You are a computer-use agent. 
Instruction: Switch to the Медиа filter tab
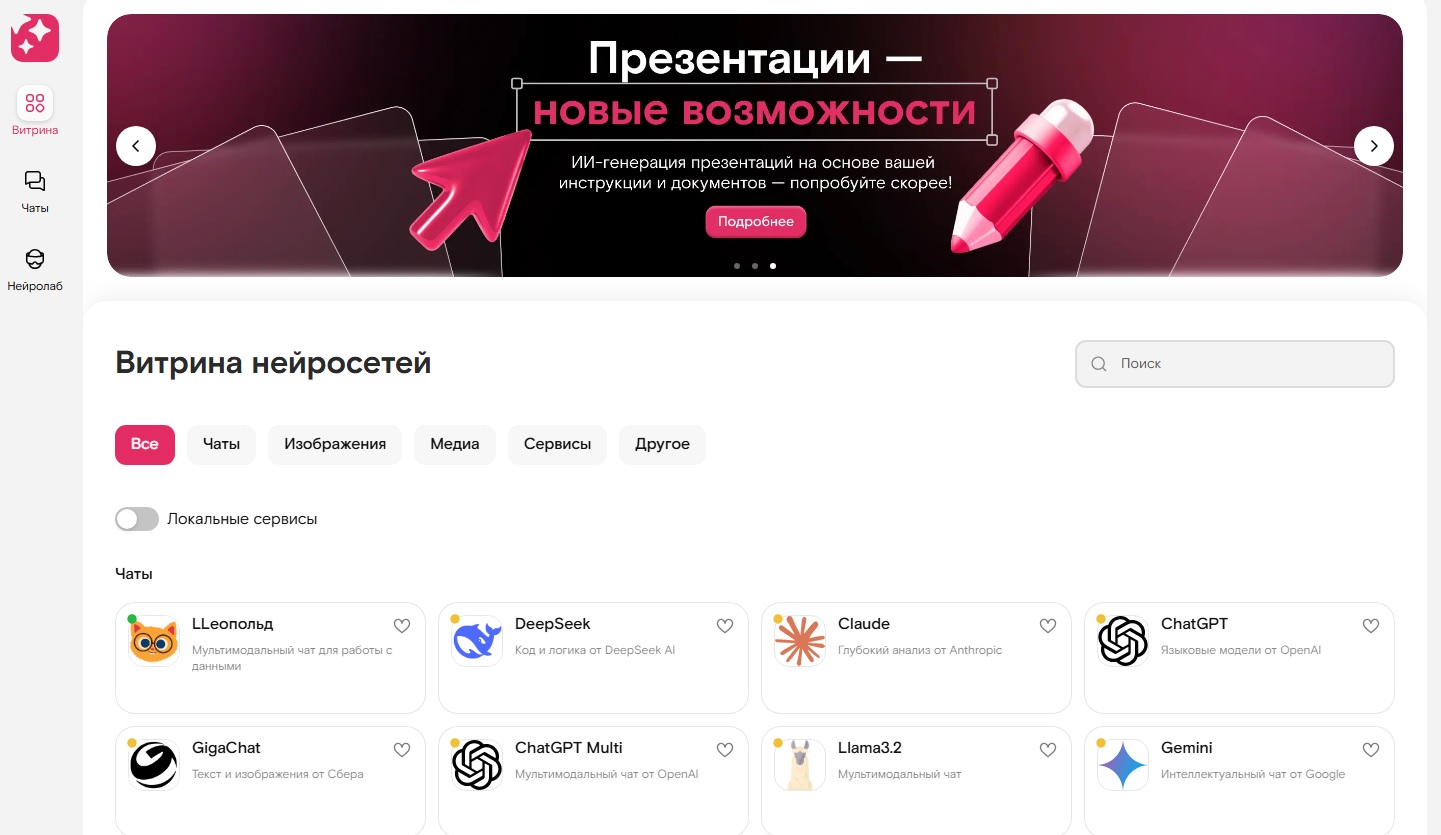pyautogui.click(x=455, y=444)
